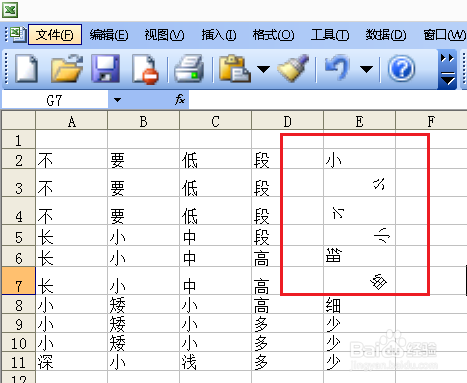
Task: Print the sheet using the printer icon
Action: click(189, 69)
